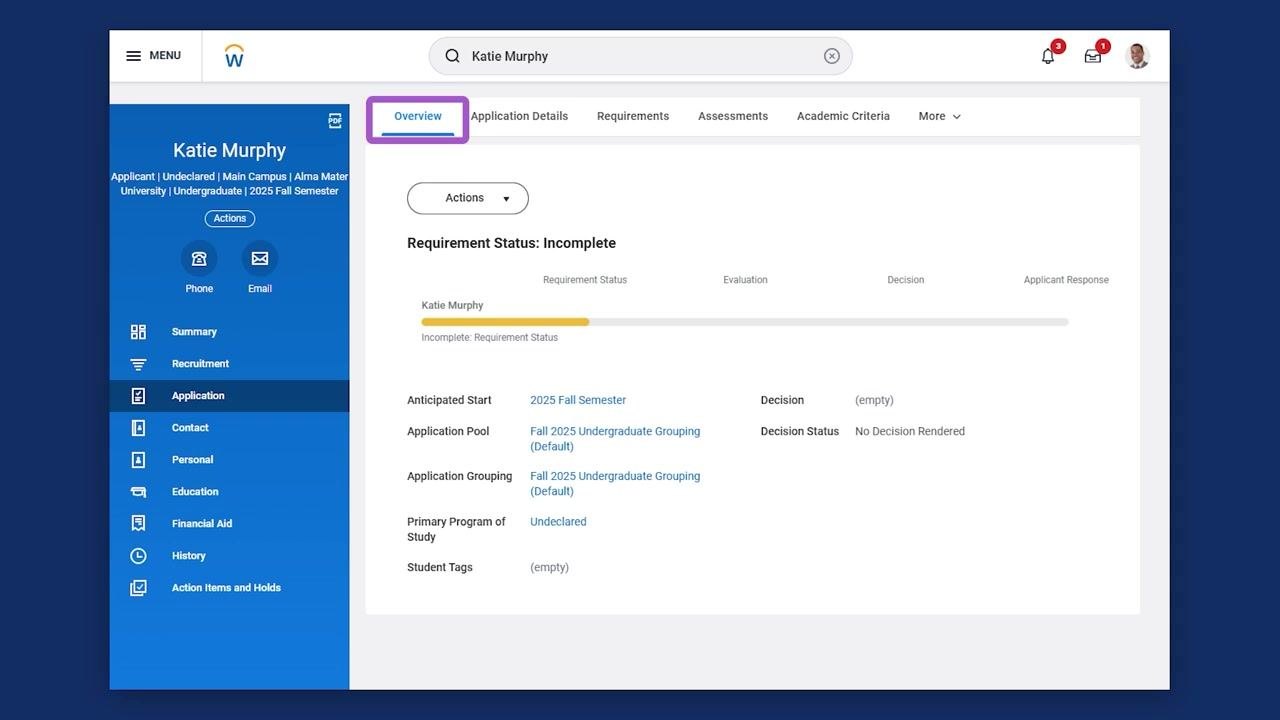Click the Decision stage label above progress bar

pos(905,280)
